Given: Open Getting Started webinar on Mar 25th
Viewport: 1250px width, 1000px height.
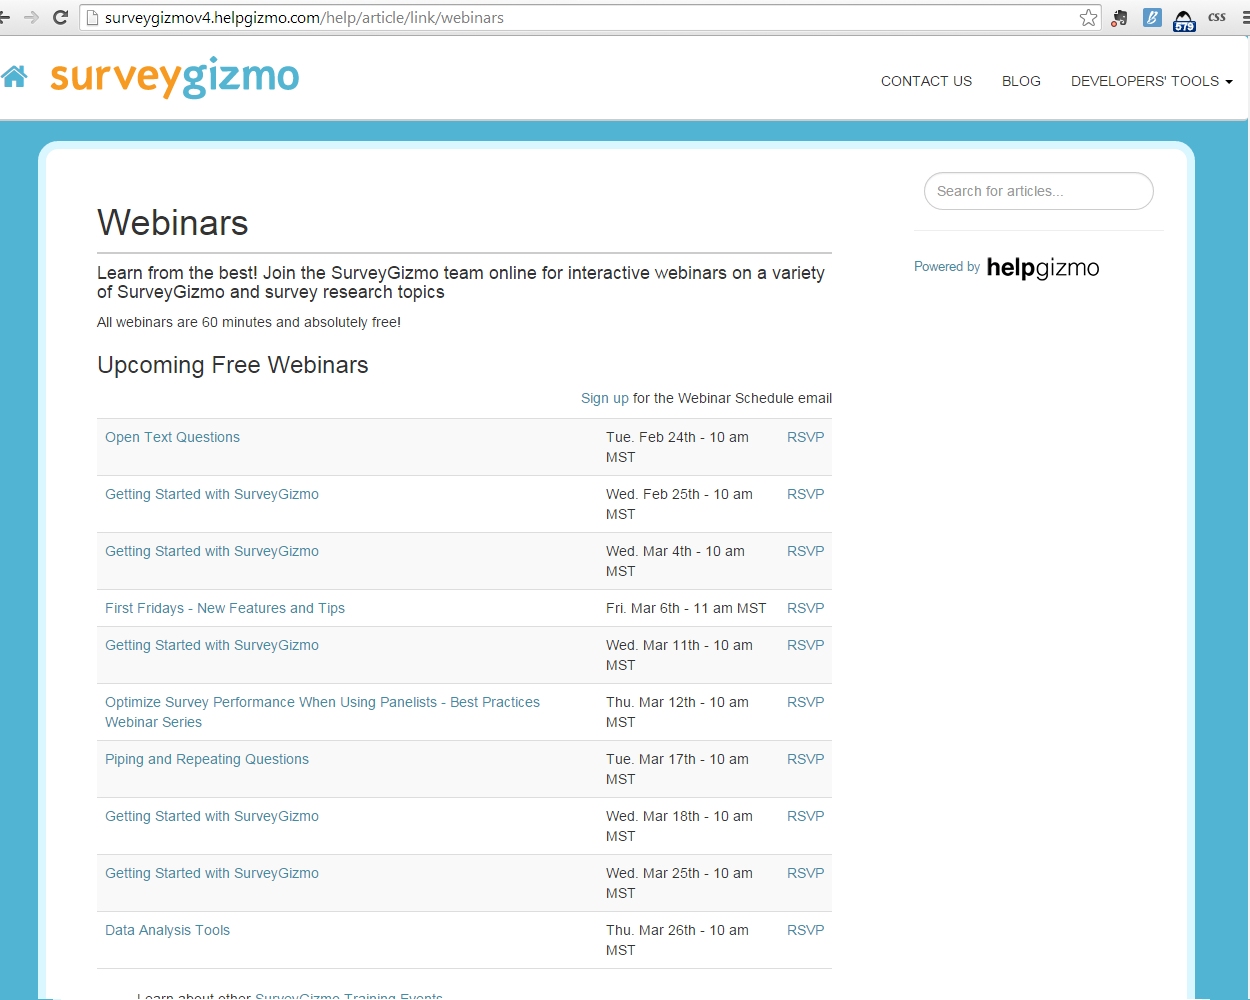Looking at the screenshot, I should (212, 873).
